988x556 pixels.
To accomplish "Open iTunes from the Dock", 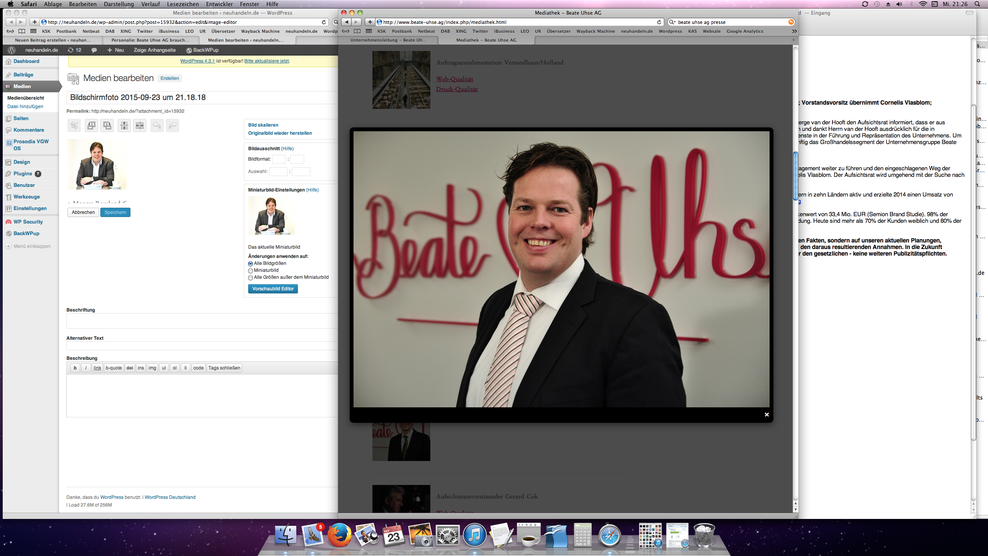I will [474, 535].
